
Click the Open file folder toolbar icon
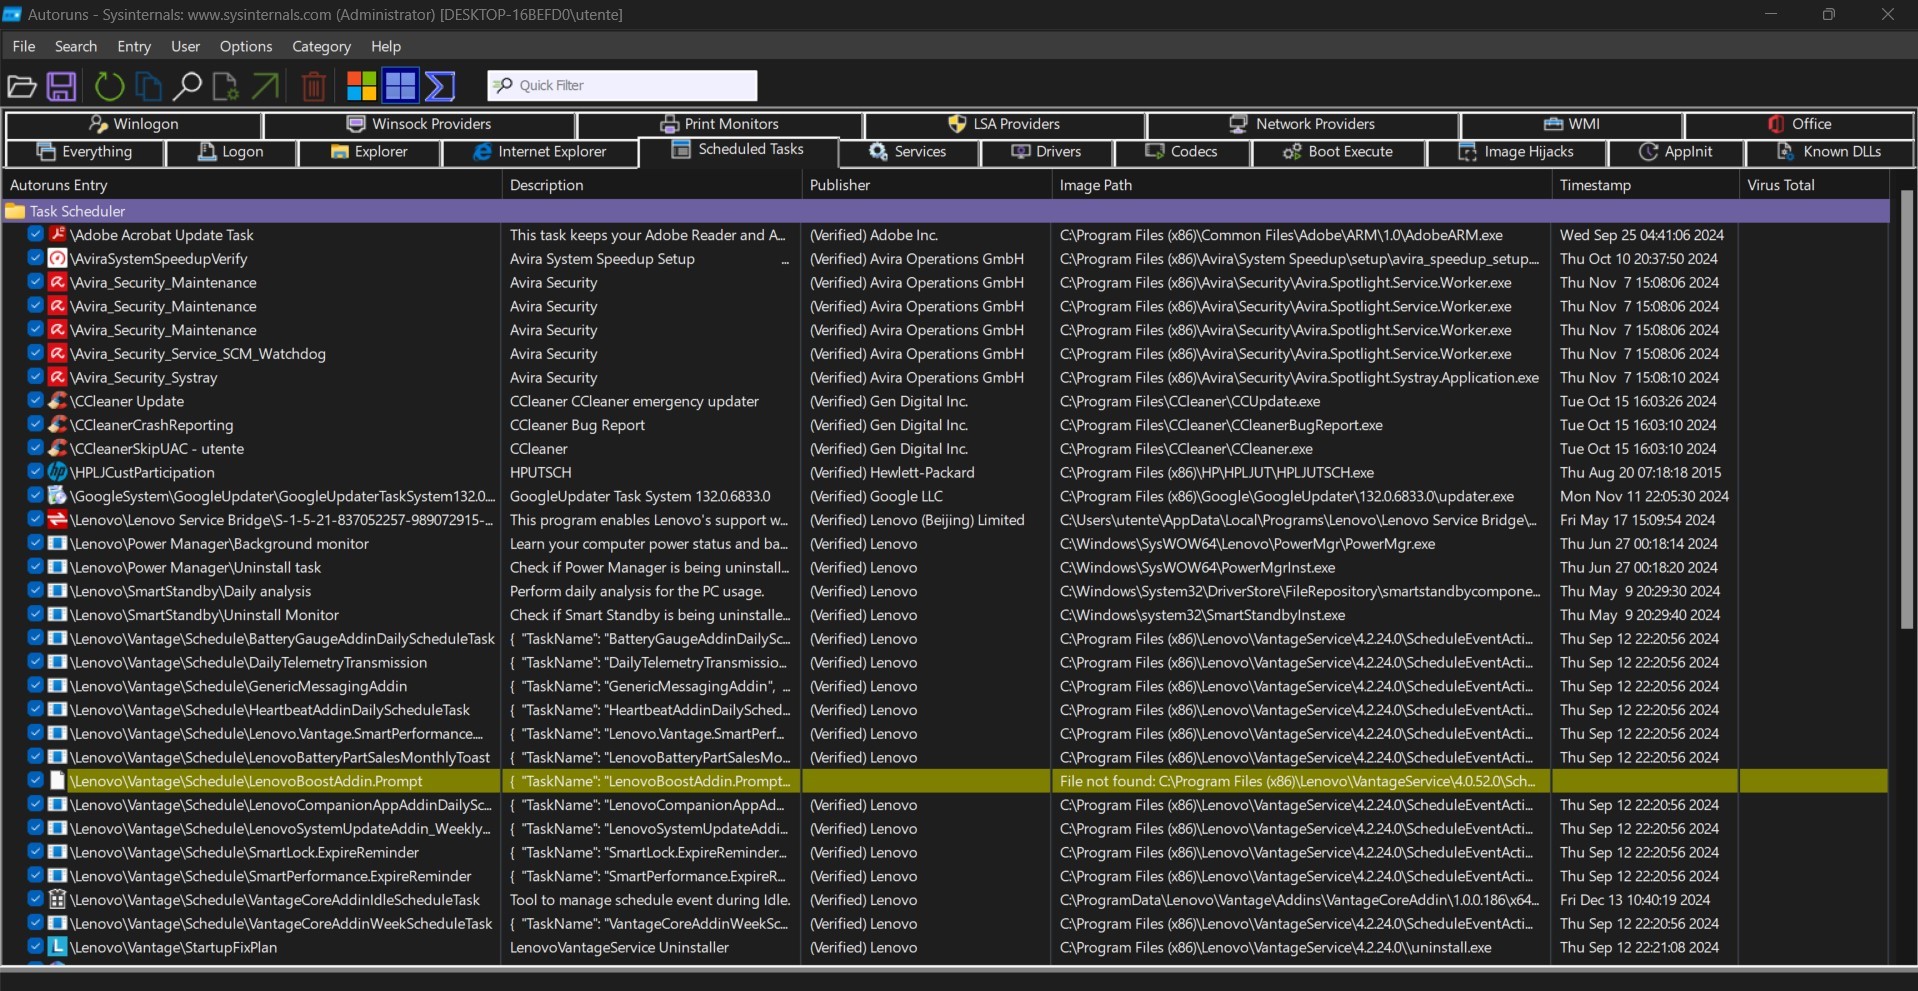click(x=22, y=86)
